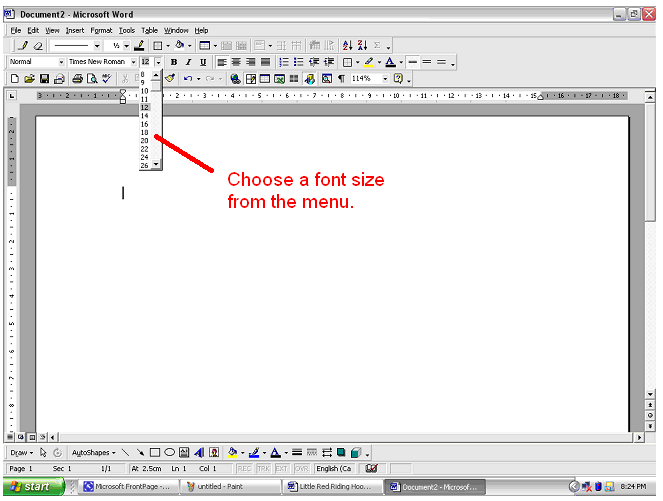The width and height of the screenshot is (663, 501).
Task: Expand the Draw menu dropdown
Action: coord(22,453)
